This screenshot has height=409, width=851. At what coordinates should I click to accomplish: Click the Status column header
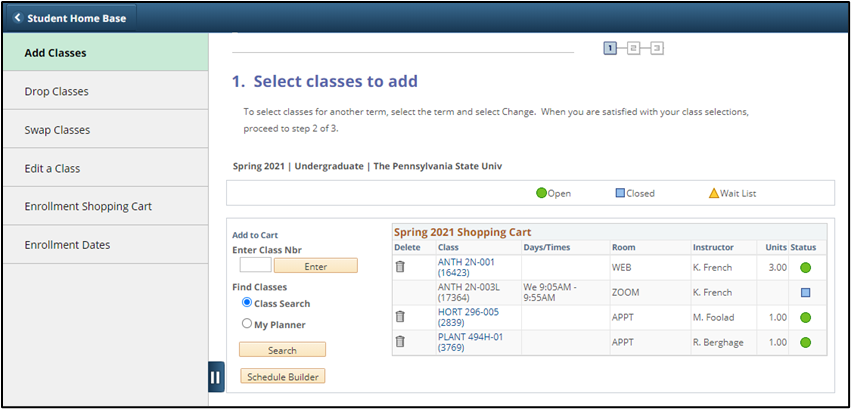(x=803, y=247)
